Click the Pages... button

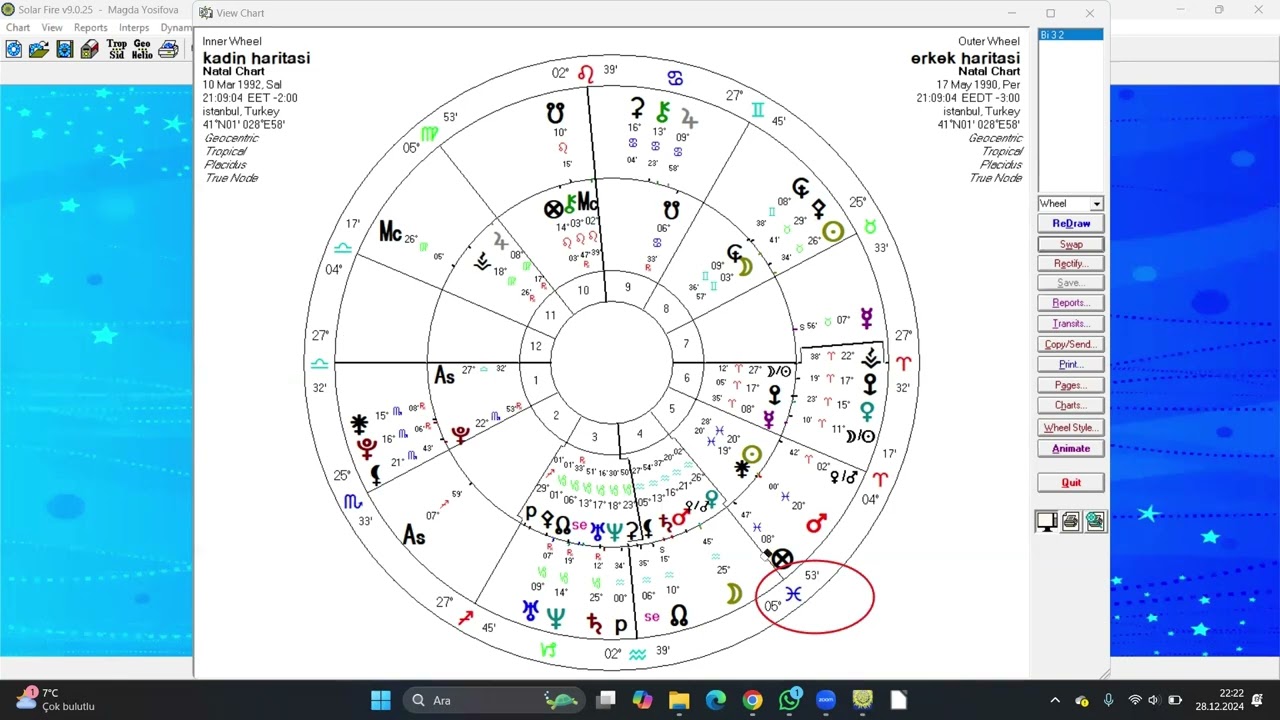pyautogui.click(x=1071, y=385)
